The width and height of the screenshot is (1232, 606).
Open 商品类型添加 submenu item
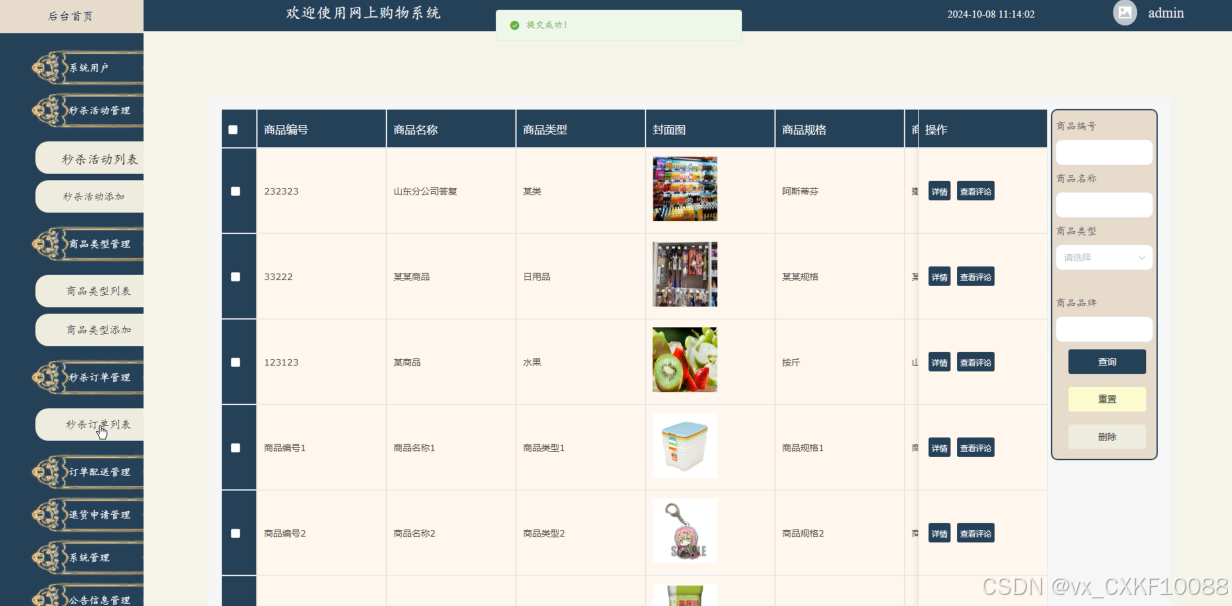[90, 329]
